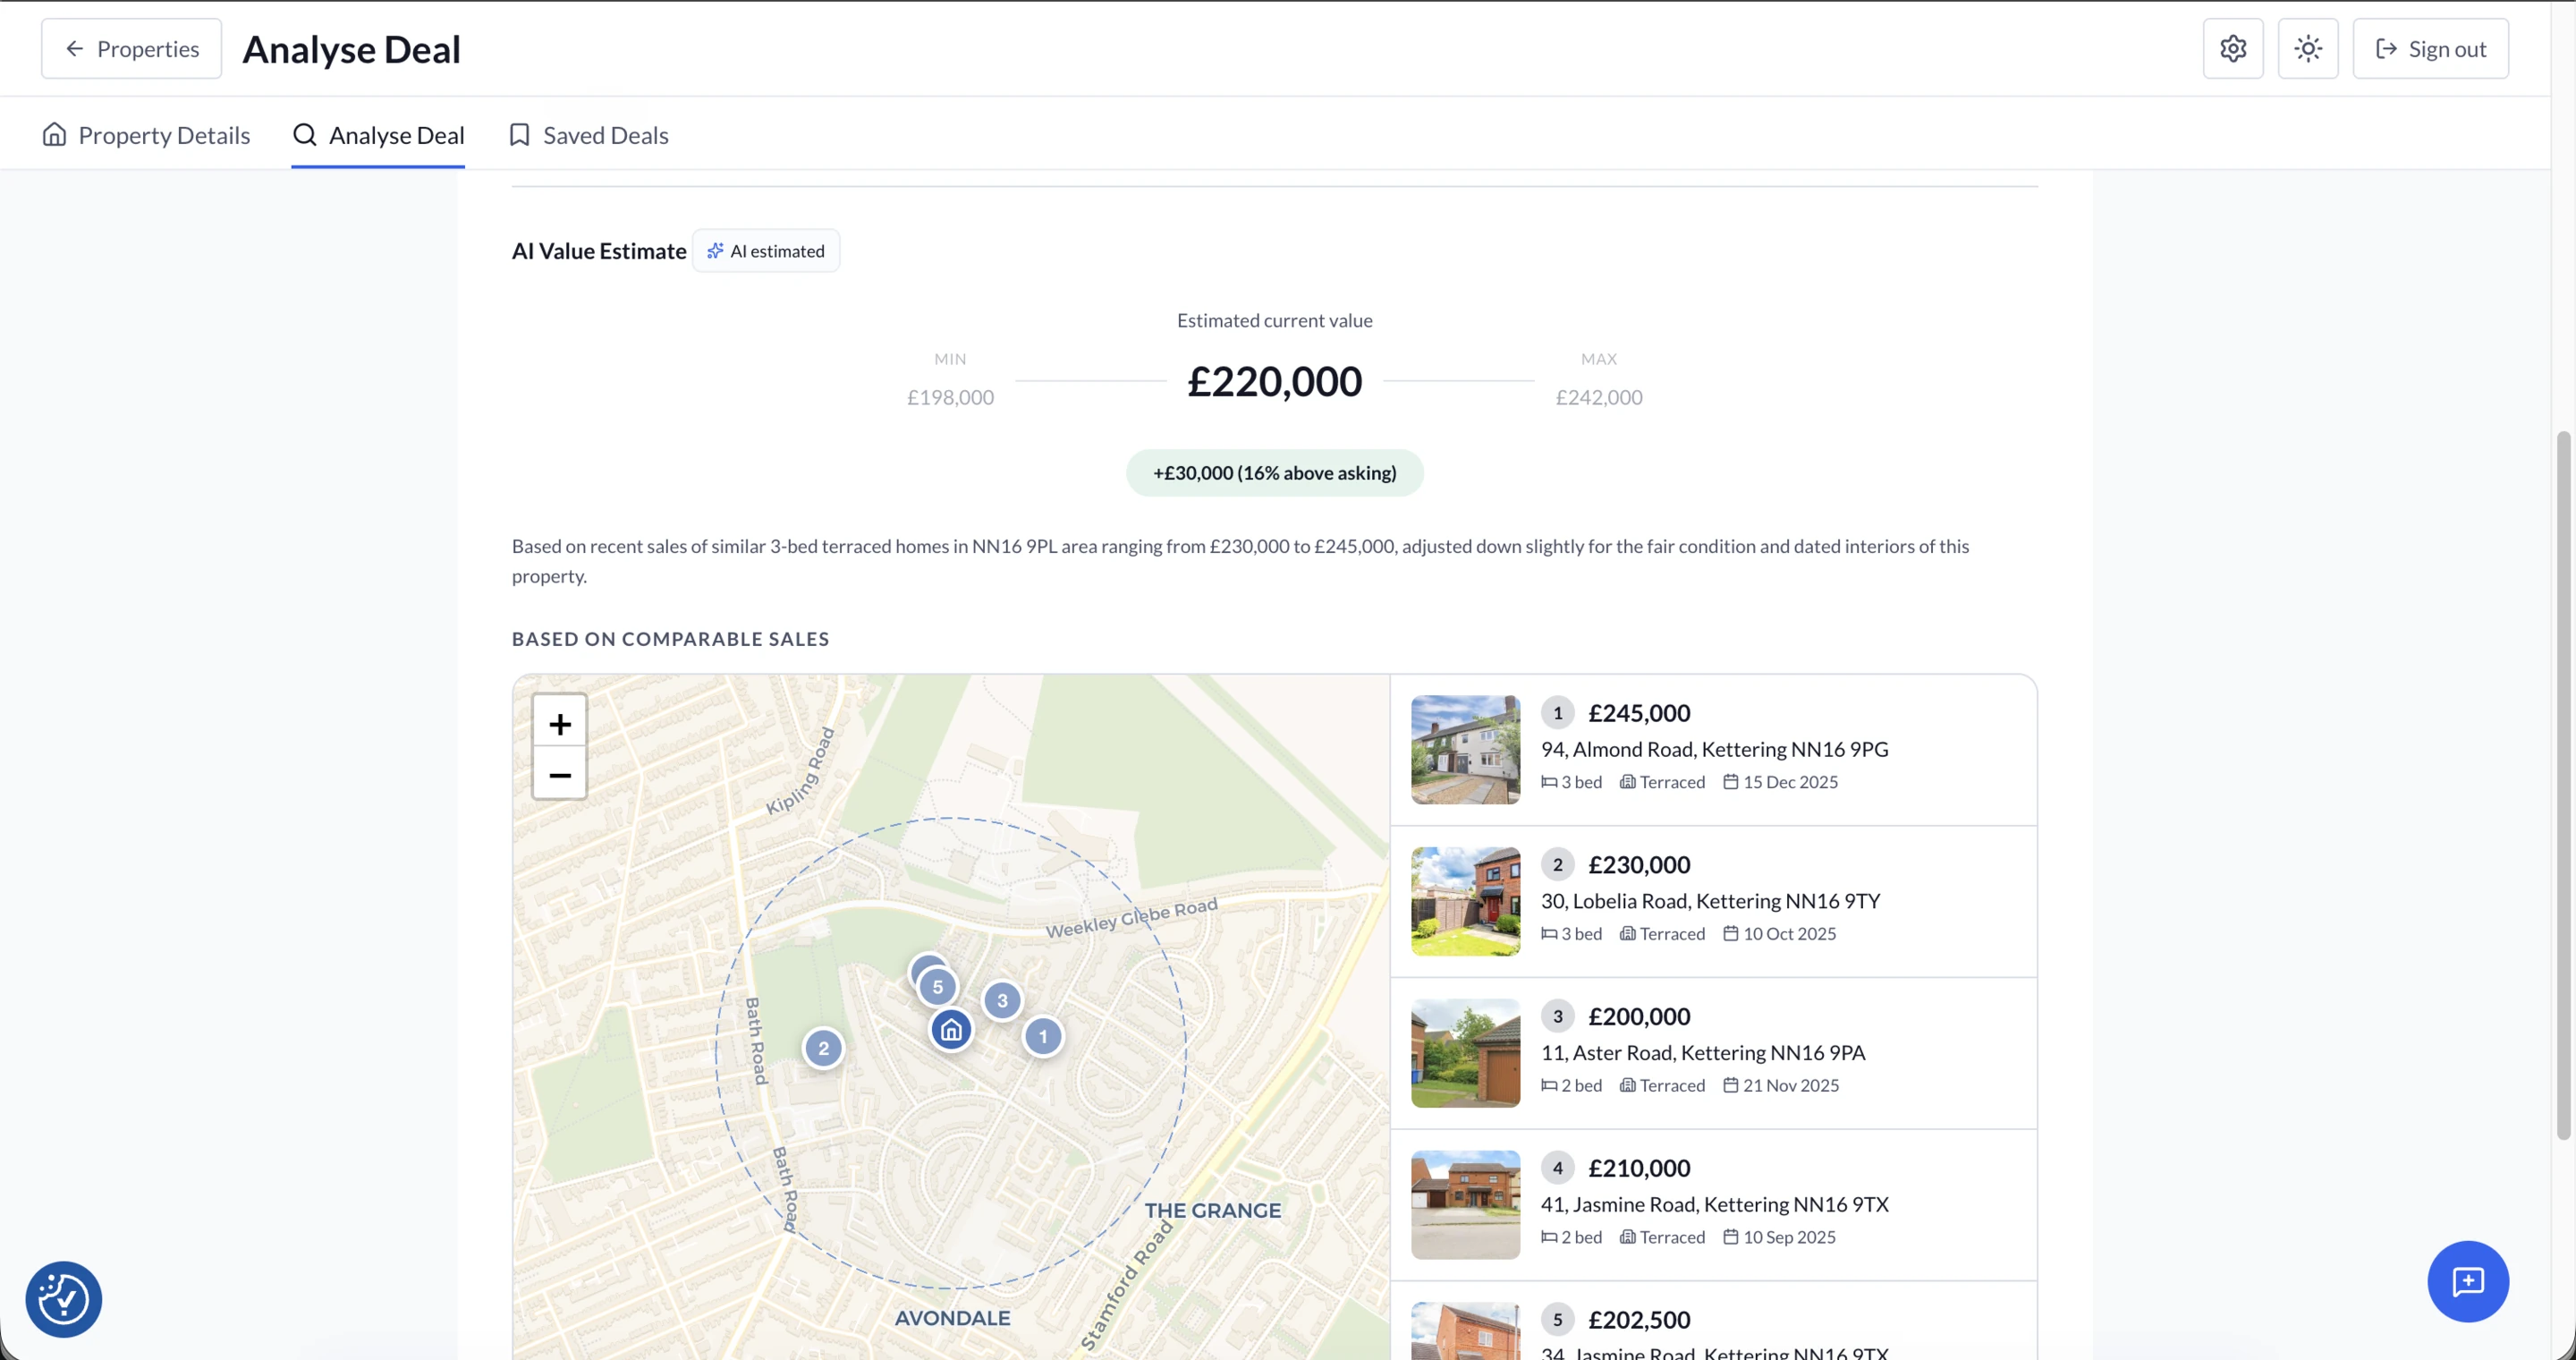
Task: Zoom out on the map
Action: pos(560,775)
